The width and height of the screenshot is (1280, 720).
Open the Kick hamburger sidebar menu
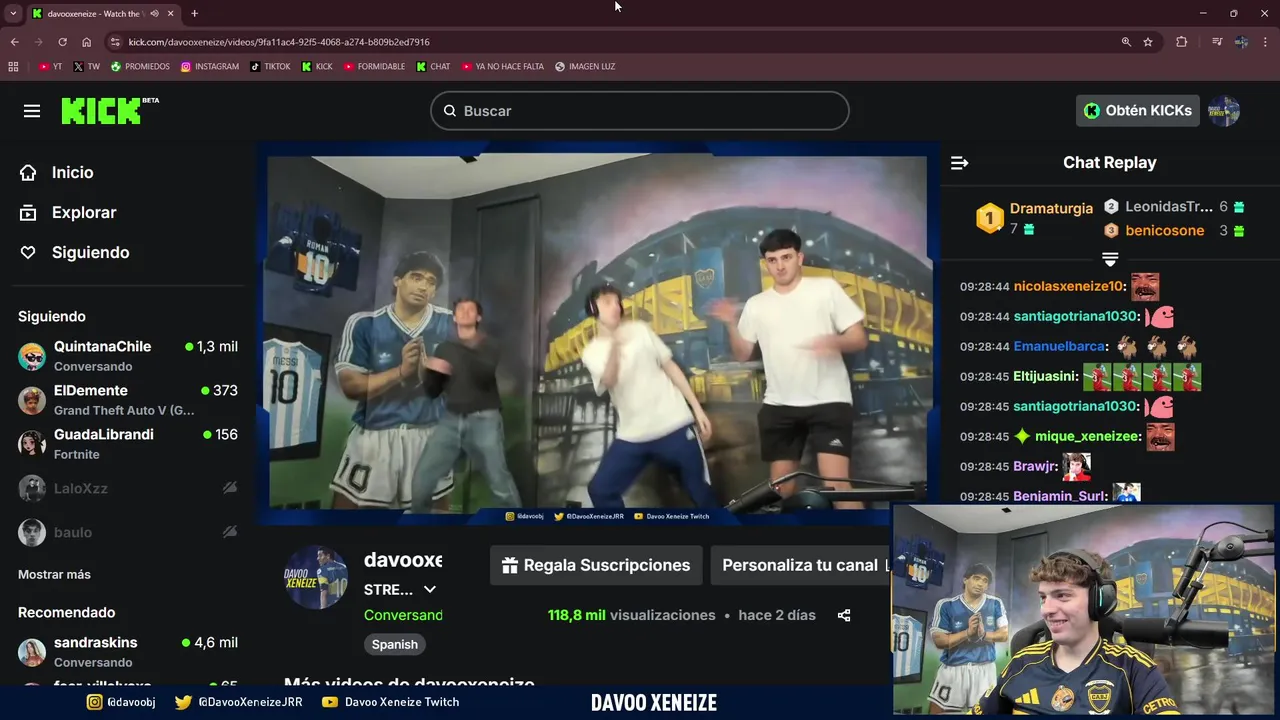pos(32,111)
